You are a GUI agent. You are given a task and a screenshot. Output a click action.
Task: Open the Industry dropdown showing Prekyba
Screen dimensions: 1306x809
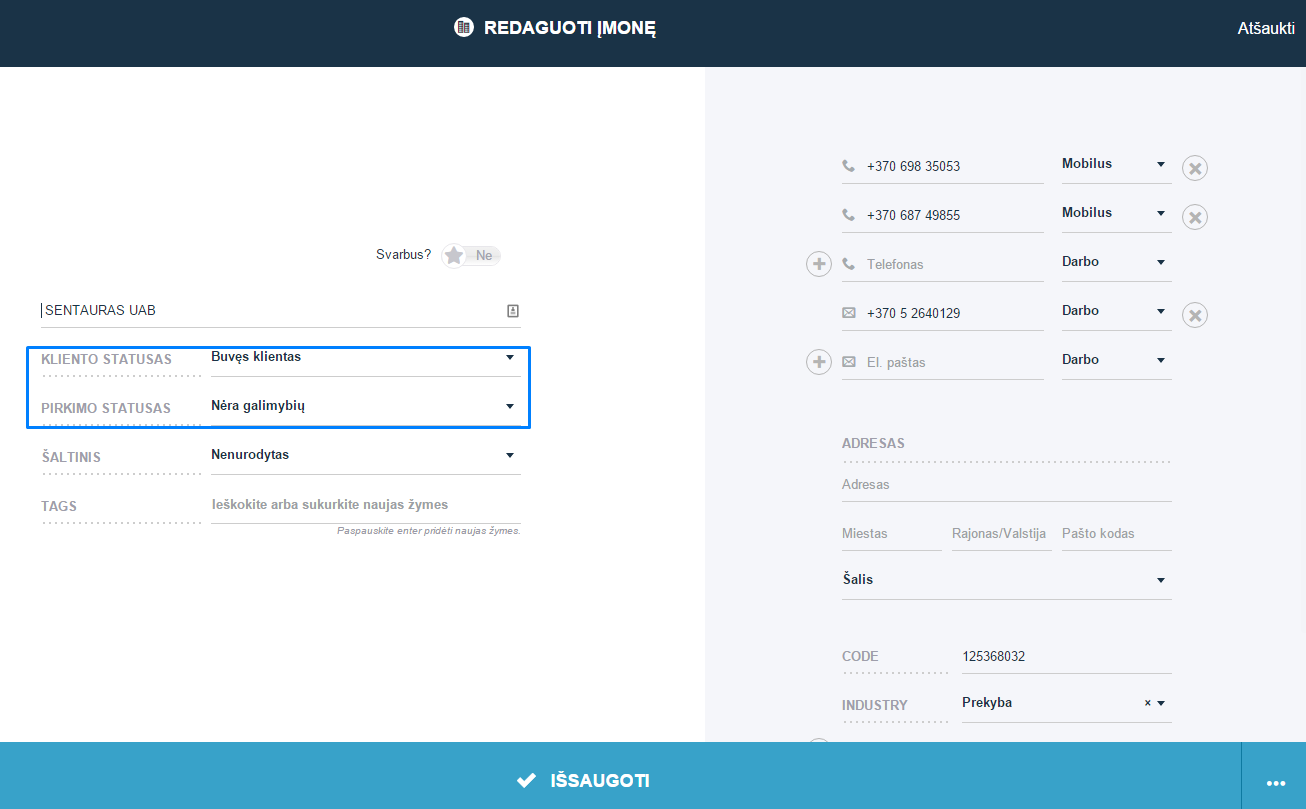pos(1066,704)
